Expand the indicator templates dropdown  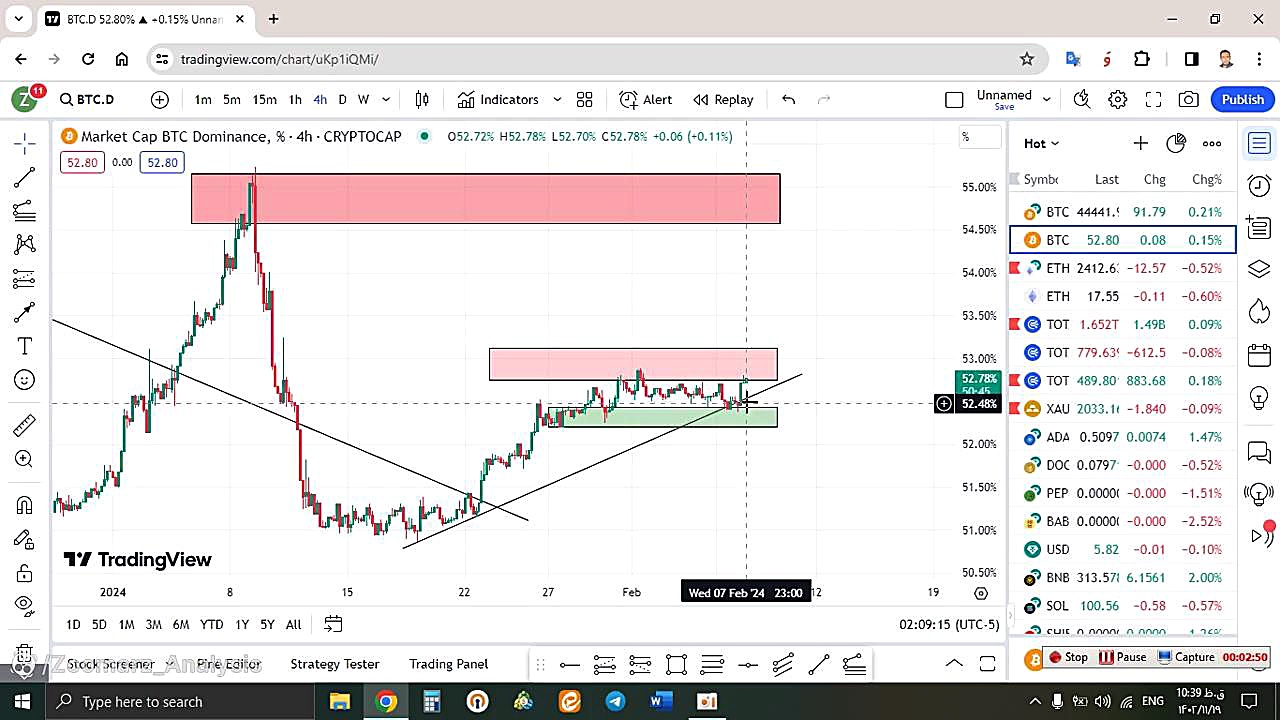(557, 99)
